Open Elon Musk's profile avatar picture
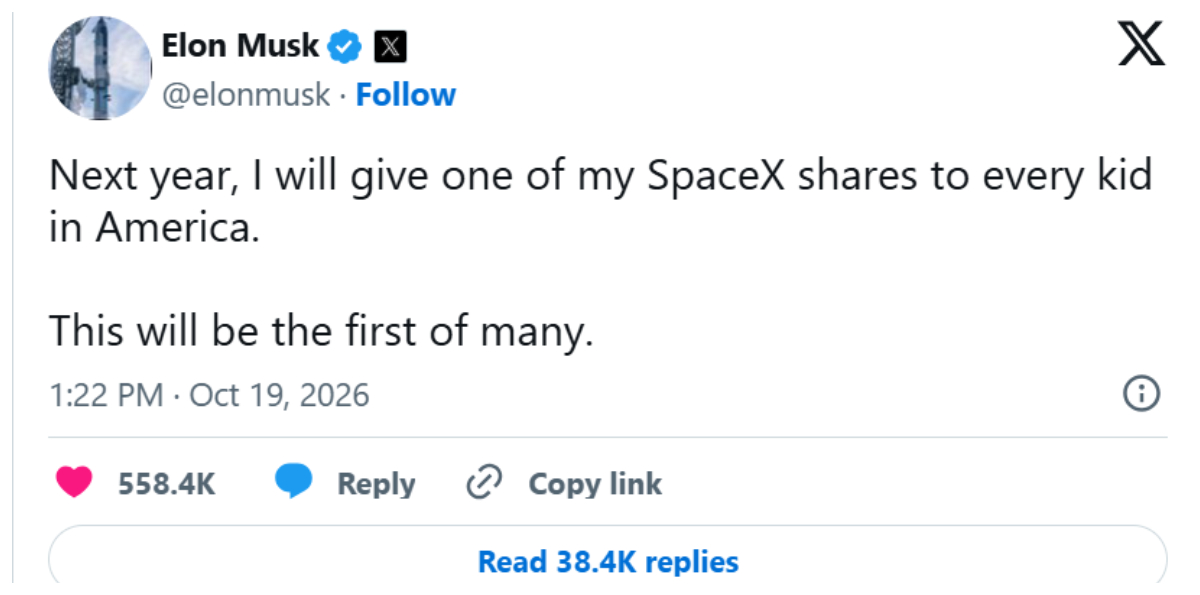1200x595 pixels. (x=98, y=68)
